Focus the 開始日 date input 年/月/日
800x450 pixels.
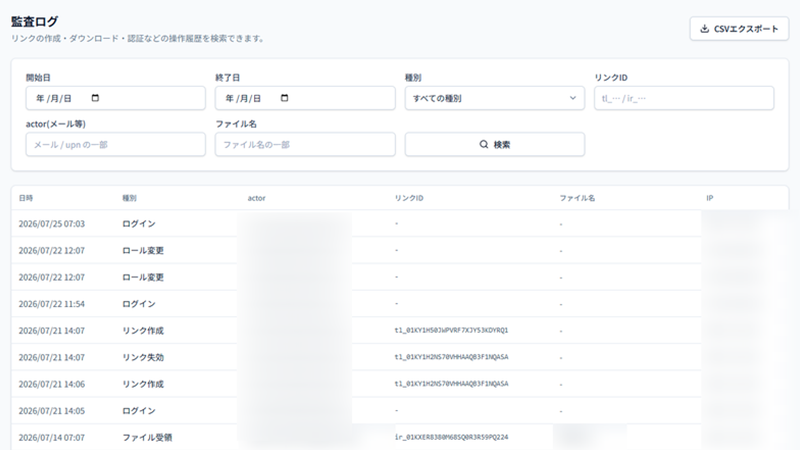115,98
